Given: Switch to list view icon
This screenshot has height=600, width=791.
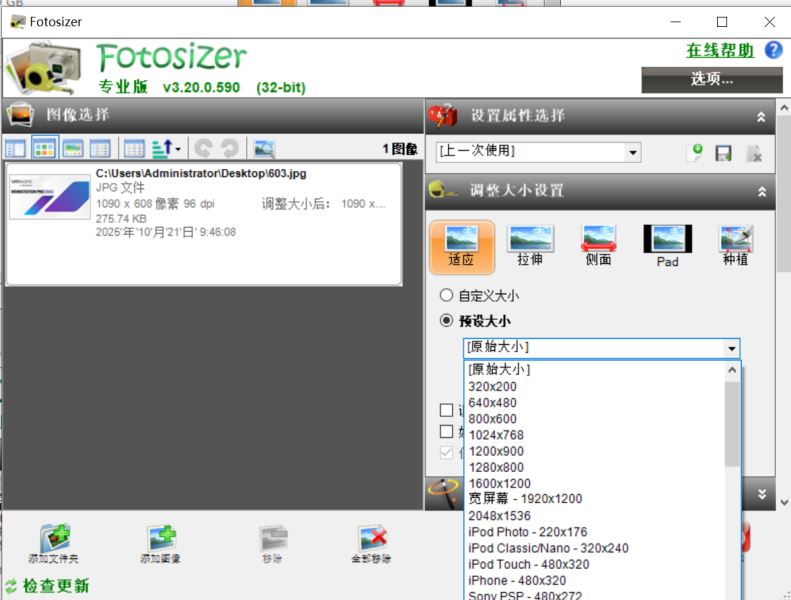Looking at the screenshot, I should click(100, 149).
